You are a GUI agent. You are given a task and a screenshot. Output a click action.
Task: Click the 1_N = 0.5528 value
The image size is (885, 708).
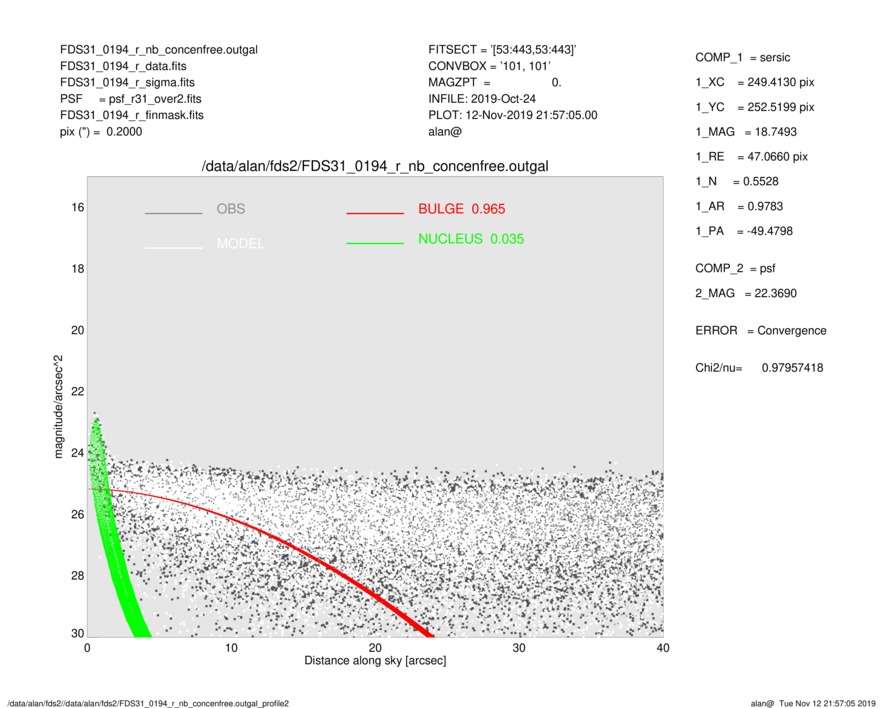coord(737,182)
